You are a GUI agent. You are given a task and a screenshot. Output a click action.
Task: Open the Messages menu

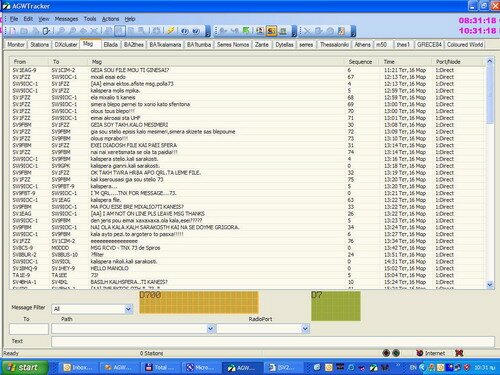click(x=66, y=19)
